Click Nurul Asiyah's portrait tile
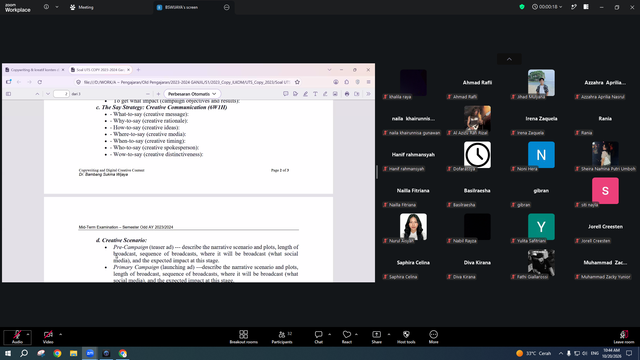The width and height of the screenshot is (640, 360). (413, 227)
